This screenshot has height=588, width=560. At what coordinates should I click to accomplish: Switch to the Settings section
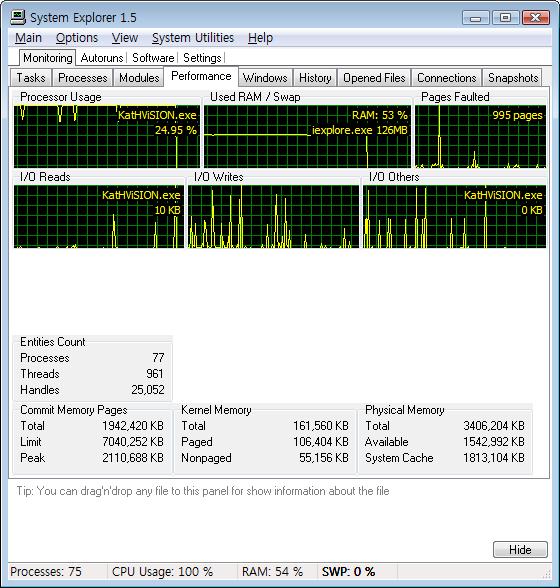pos(202,58)
